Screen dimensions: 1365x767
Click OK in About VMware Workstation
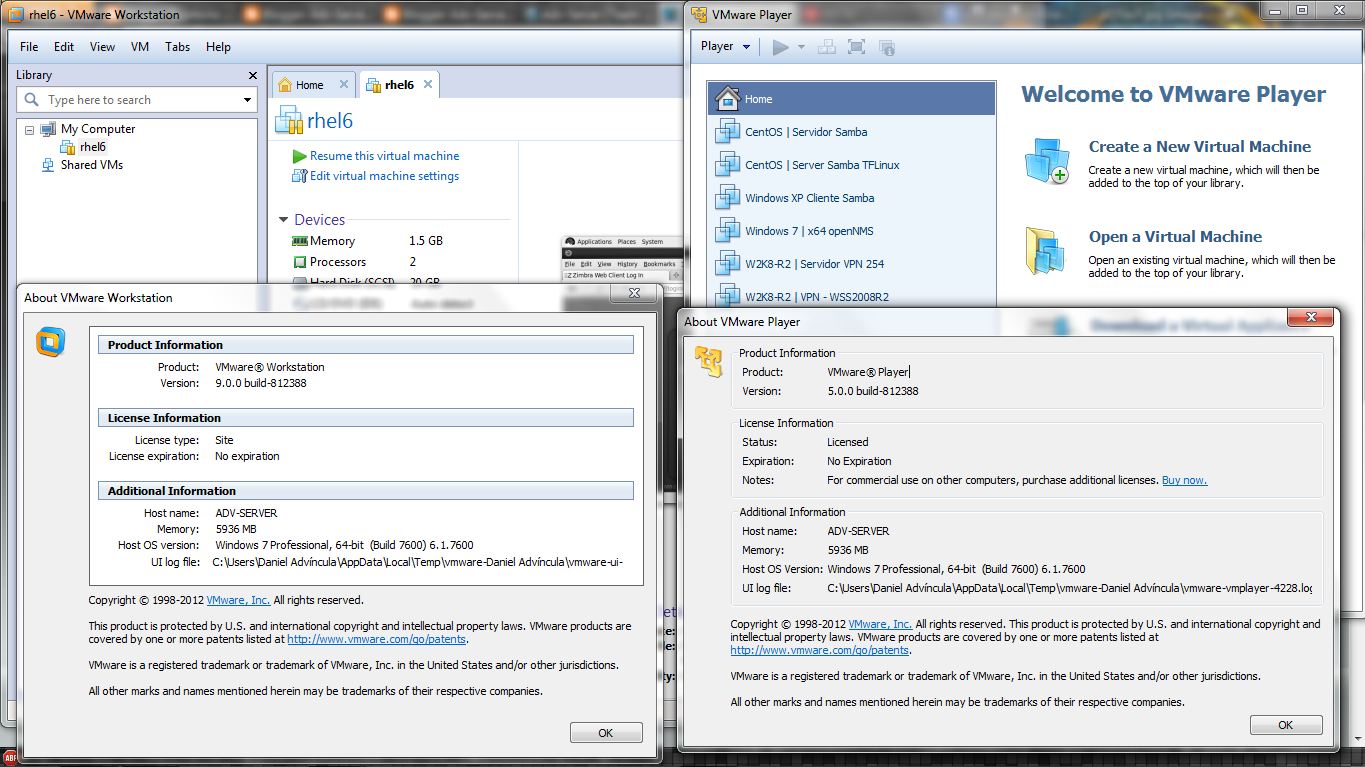(x=606, y=733)
